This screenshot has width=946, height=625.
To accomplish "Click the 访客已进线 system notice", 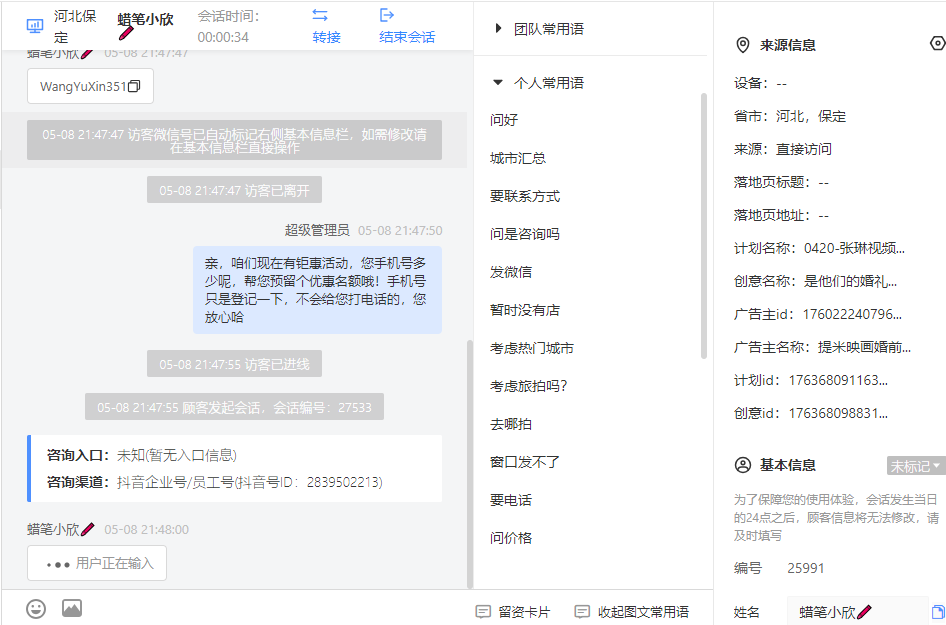I will [234, 364].
